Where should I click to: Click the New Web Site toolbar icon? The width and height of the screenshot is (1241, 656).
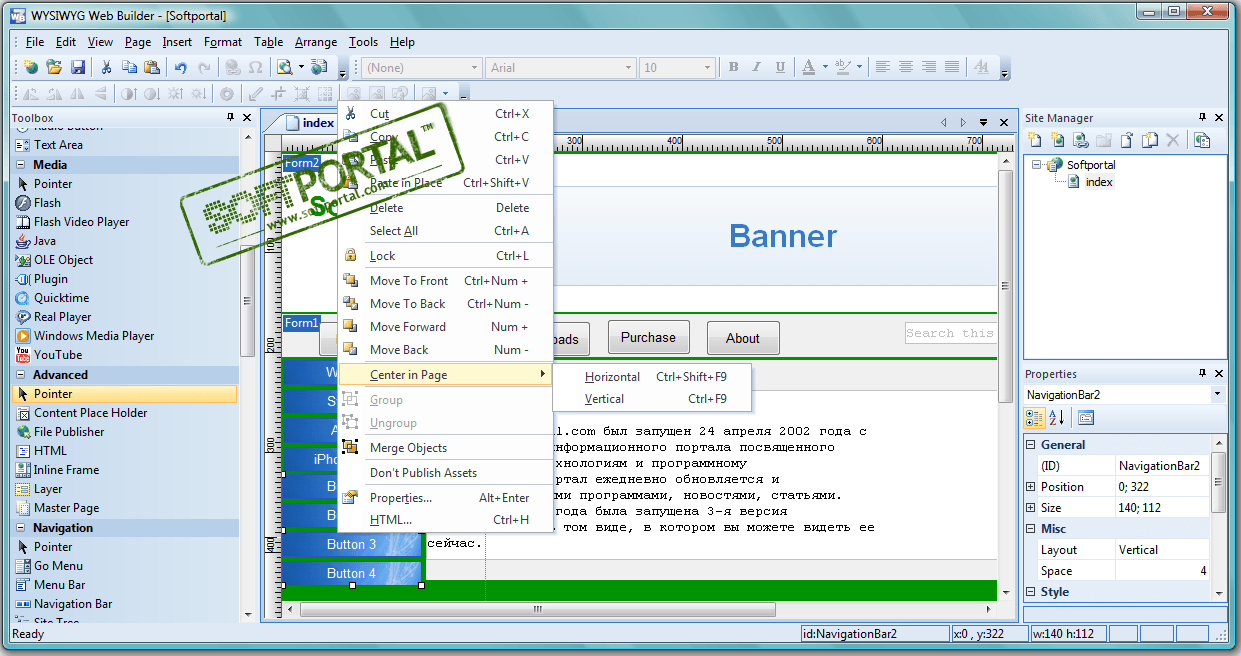31,67
